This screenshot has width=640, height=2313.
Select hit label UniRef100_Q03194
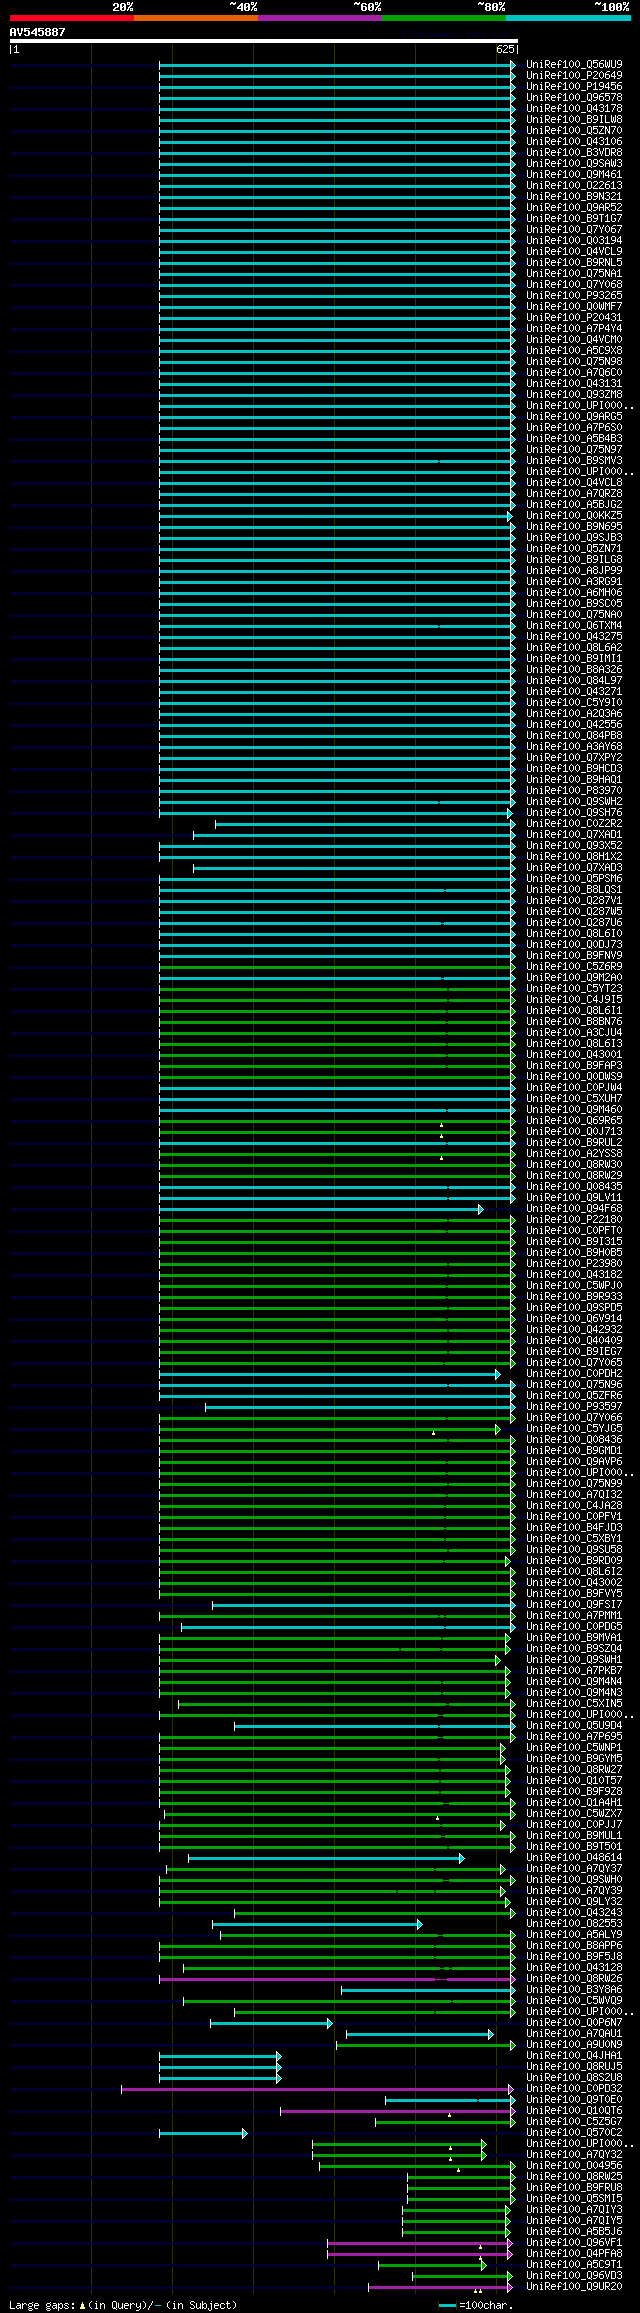pyautogui.click(x=574, y=240)
